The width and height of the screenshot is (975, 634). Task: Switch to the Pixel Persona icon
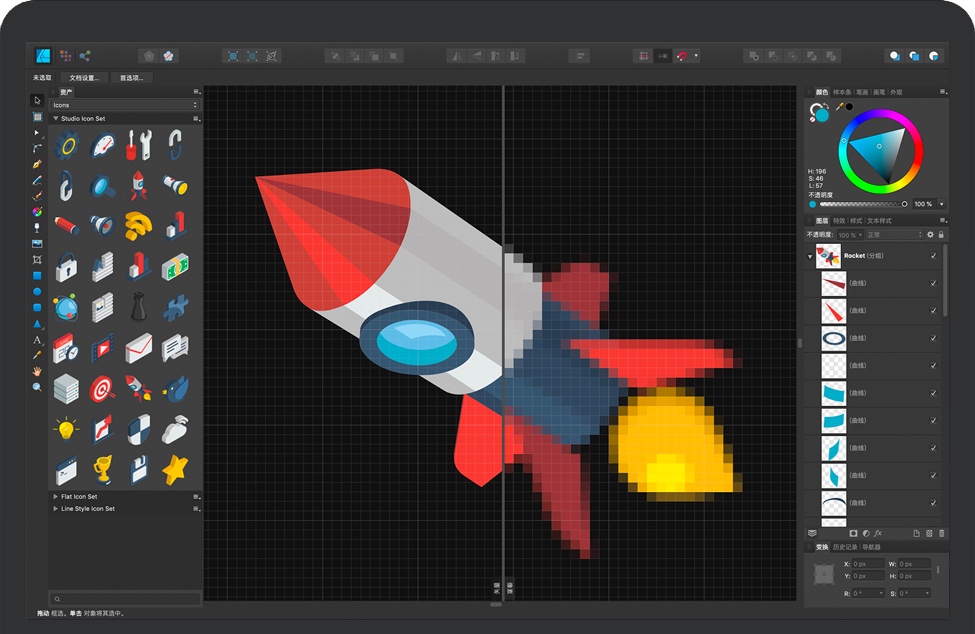click(65, 56)
